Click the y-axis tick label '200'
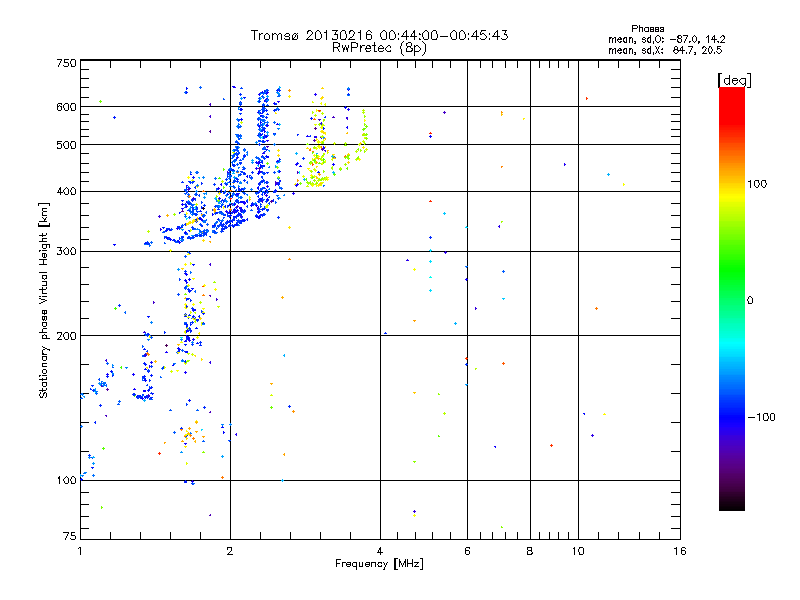The height and width of the screenshot is (600, 800). pyautogui.click(x=67, y=336)
